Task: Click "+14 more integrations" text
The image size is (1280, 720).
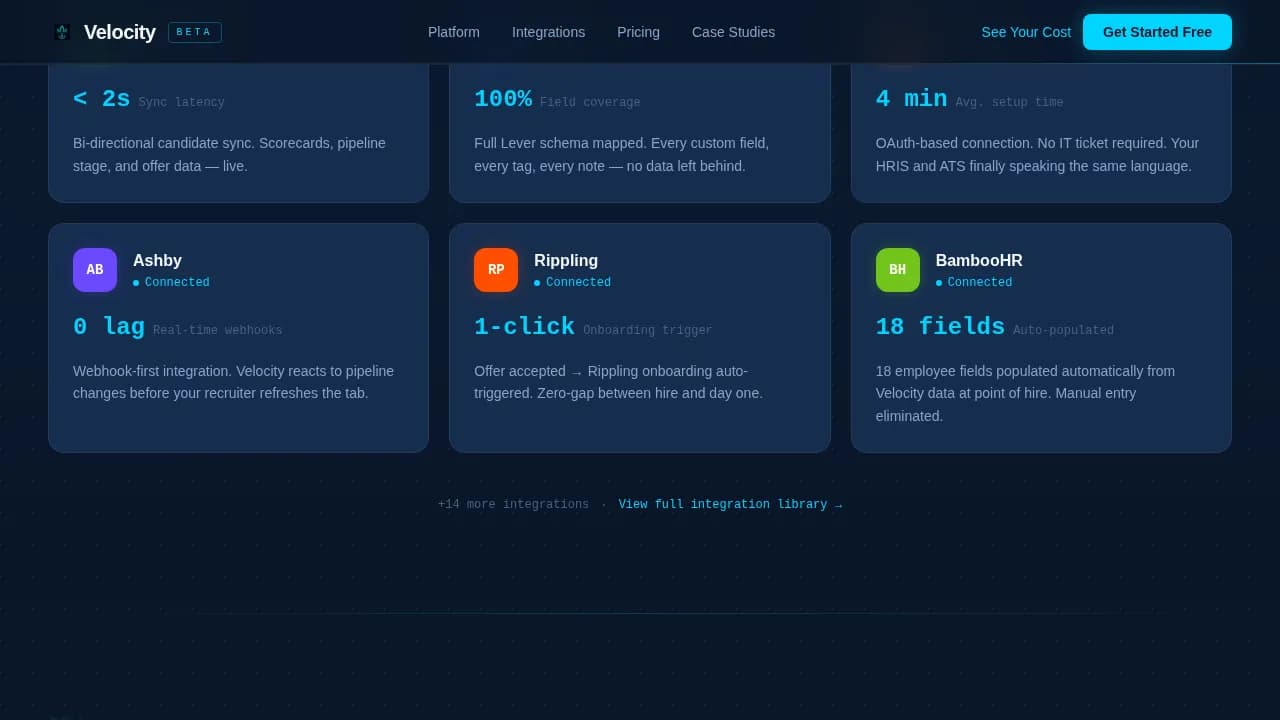Action: [x=513, y=505]
